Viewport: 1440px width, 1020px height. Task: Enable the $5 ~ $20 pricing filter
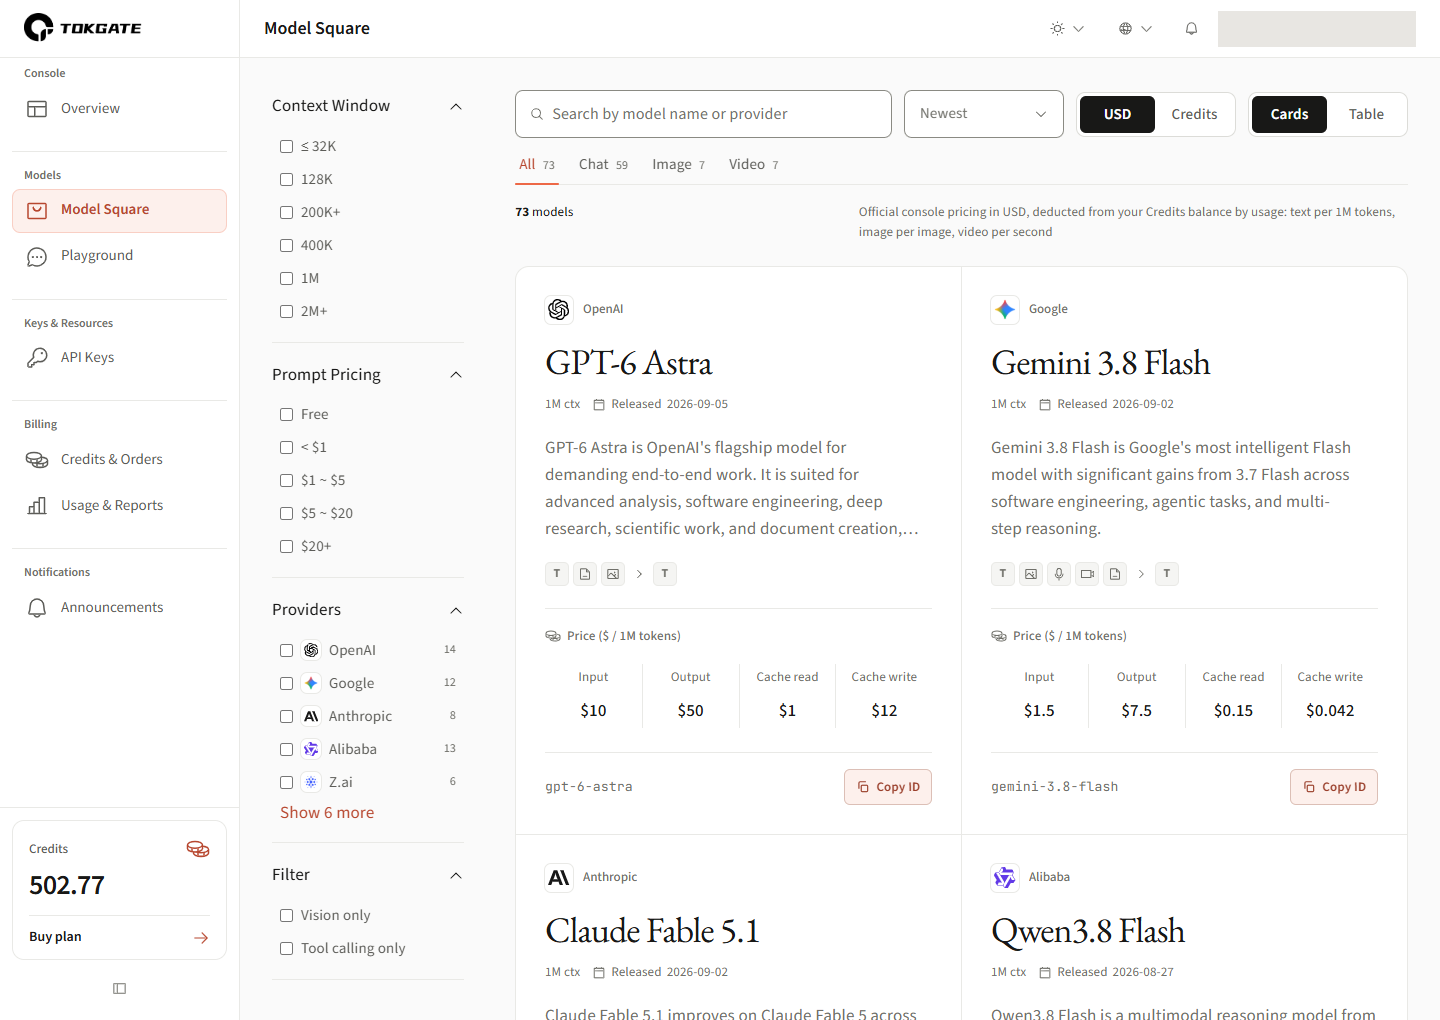pyautogui.click(x=287, y=514)
